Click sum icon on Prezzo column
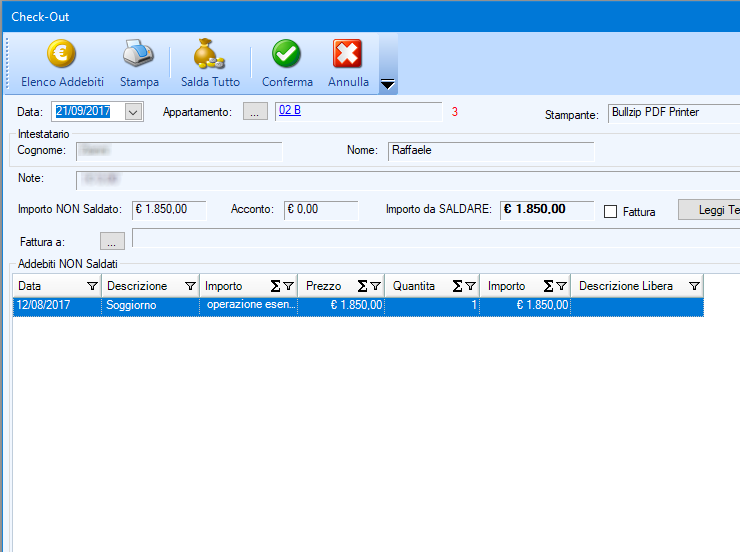Viewport: 740px width, 552px height. 363,286
